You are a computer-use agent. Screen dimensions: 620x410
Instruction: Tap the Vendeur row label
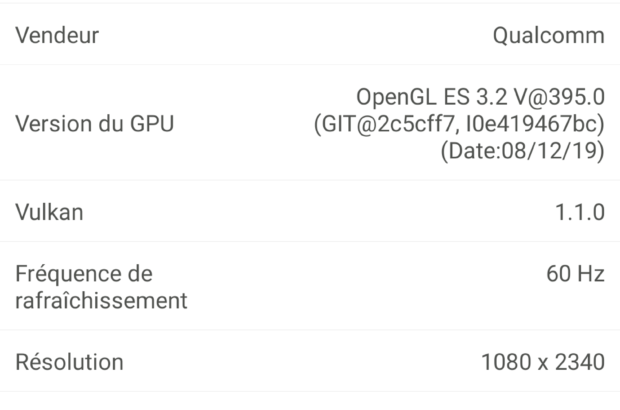tap(56, 36)
